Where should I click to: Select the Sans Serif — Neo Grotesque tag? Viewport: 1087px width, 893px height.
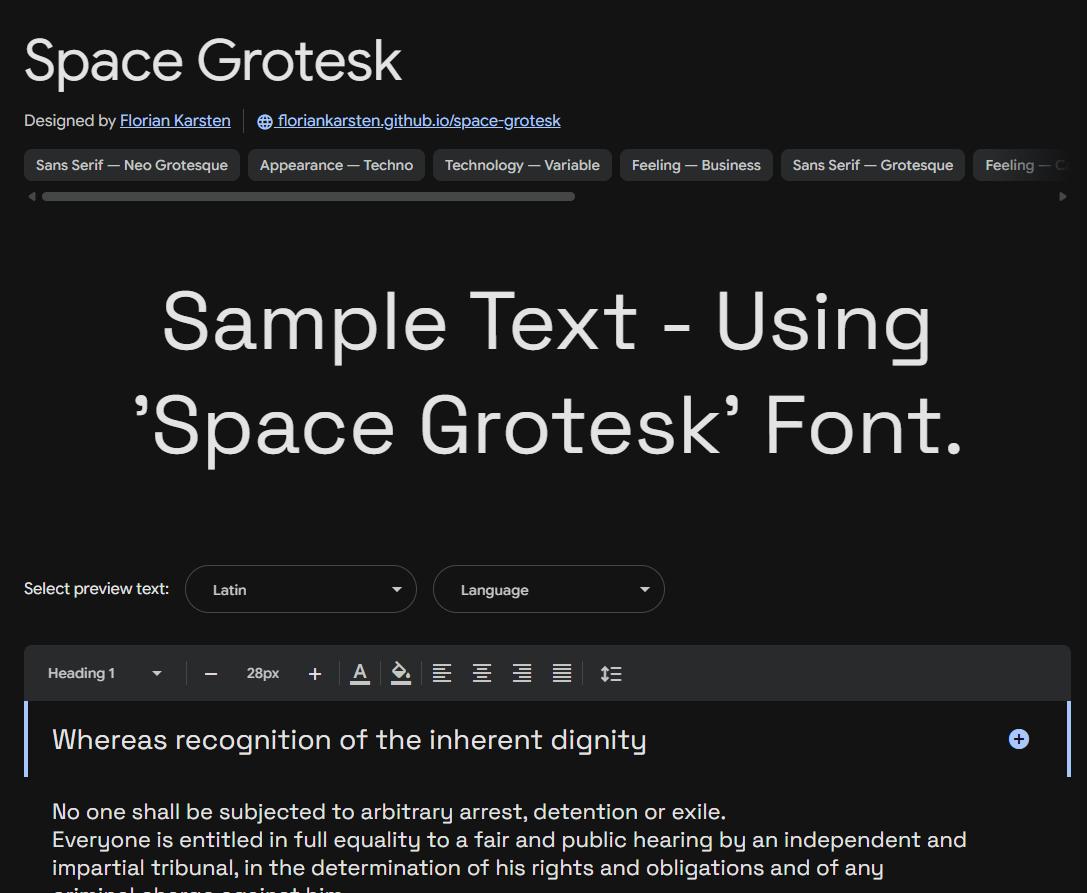click(132, 165)
